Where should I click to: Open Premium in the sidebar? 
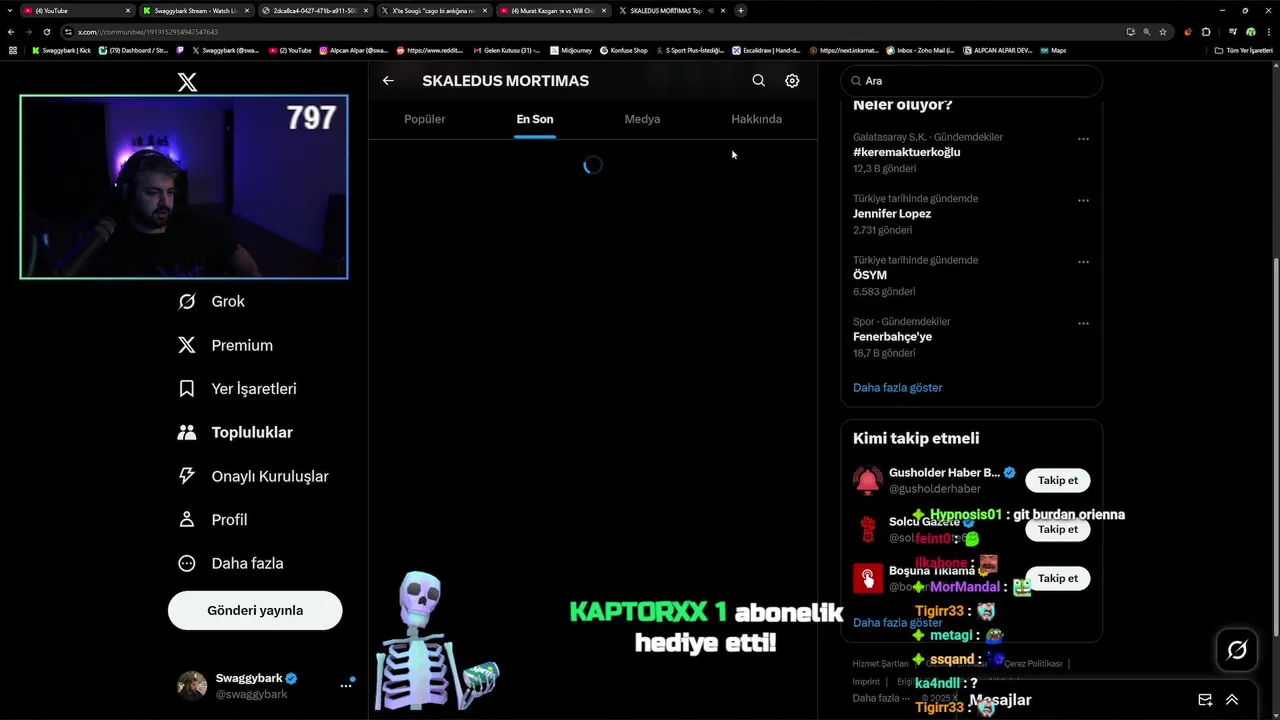[226, 345]
